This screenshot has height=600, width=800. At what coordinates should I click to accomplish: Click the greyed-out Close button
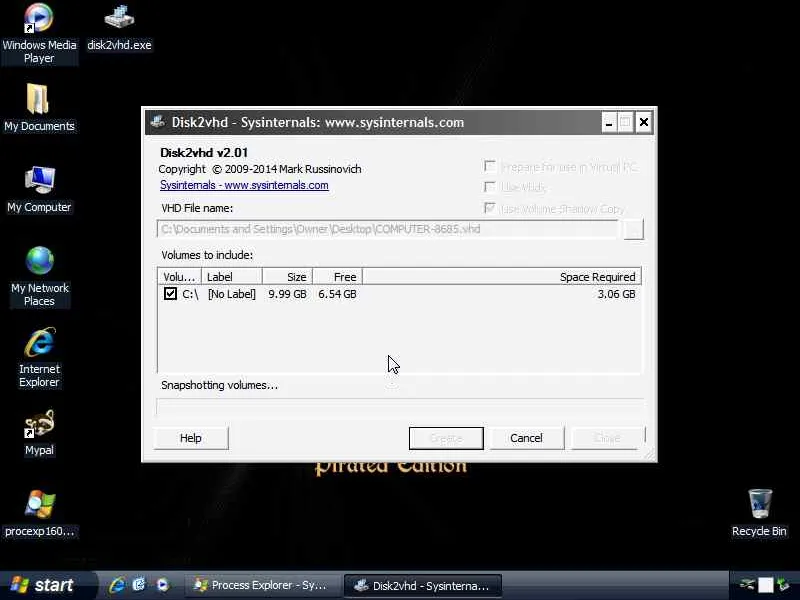coord(607,438)
